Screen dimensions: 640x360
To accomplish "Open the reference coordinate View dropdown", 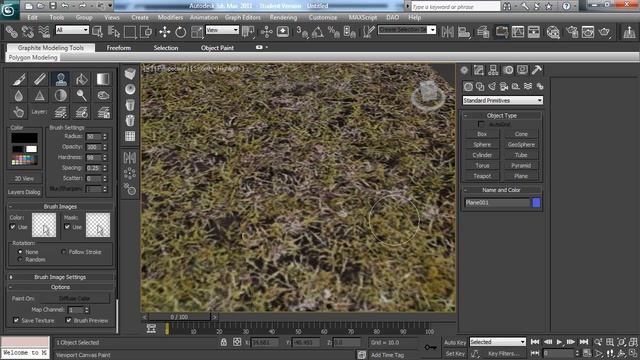I will pos(222,30).
